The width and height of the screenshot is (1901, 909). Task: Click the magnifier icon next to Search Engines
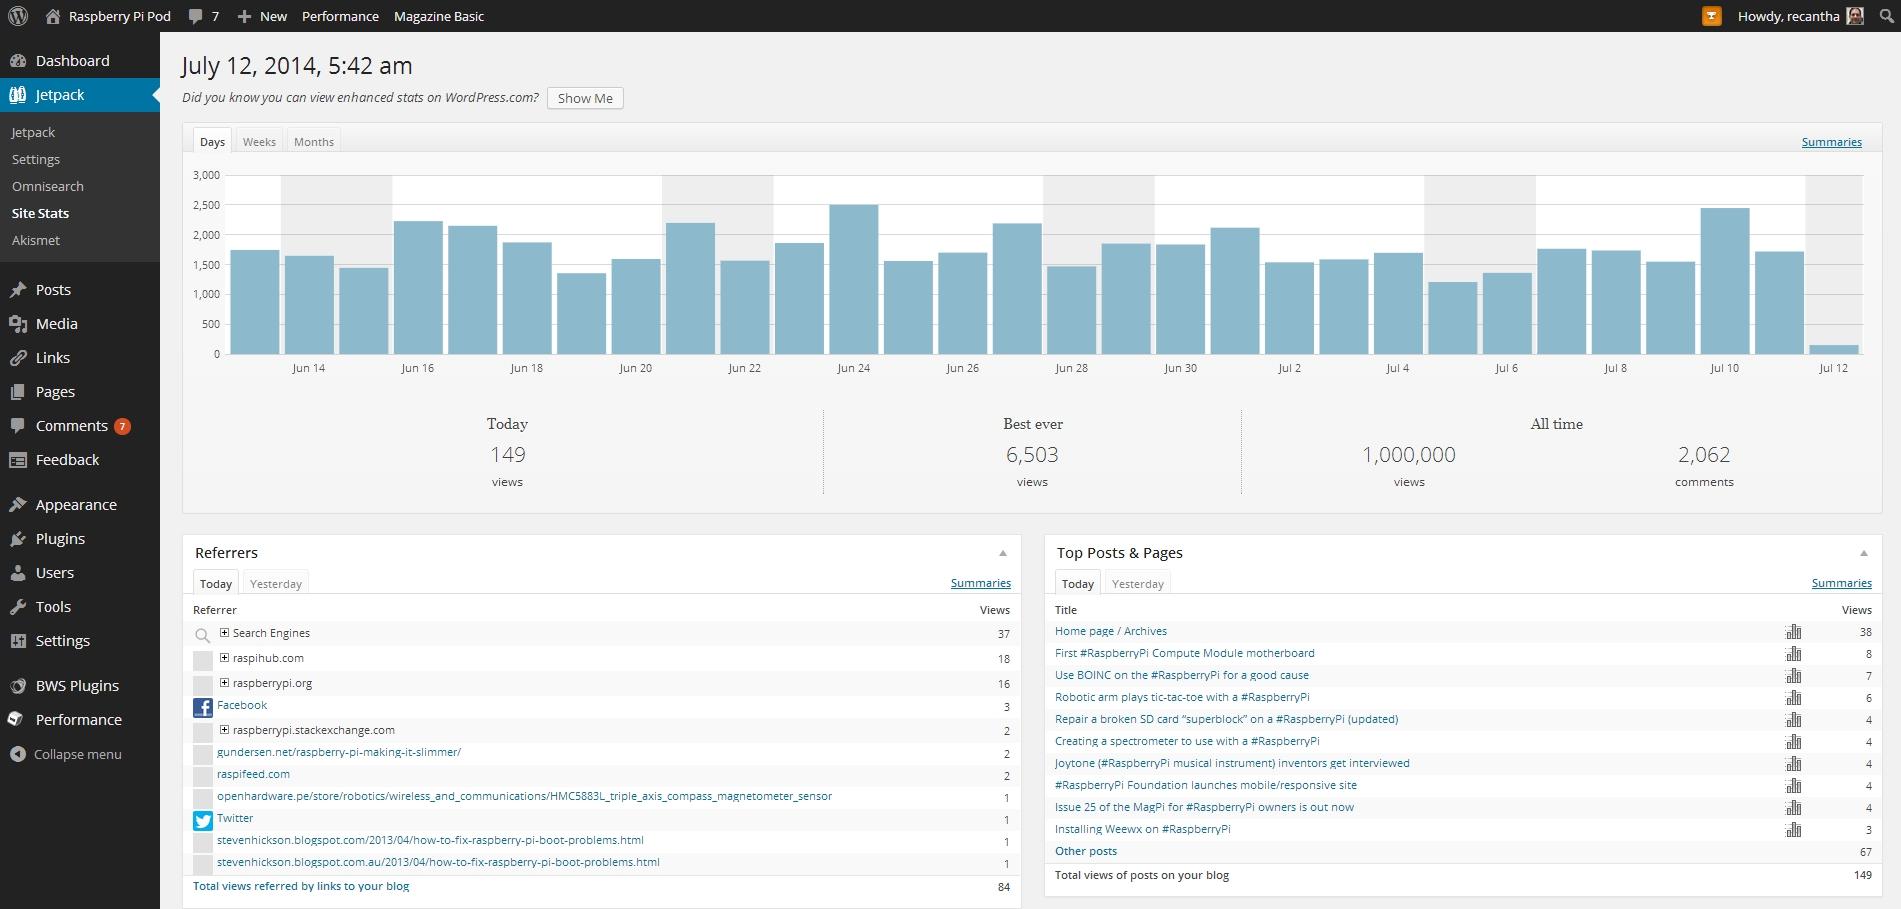203,634
